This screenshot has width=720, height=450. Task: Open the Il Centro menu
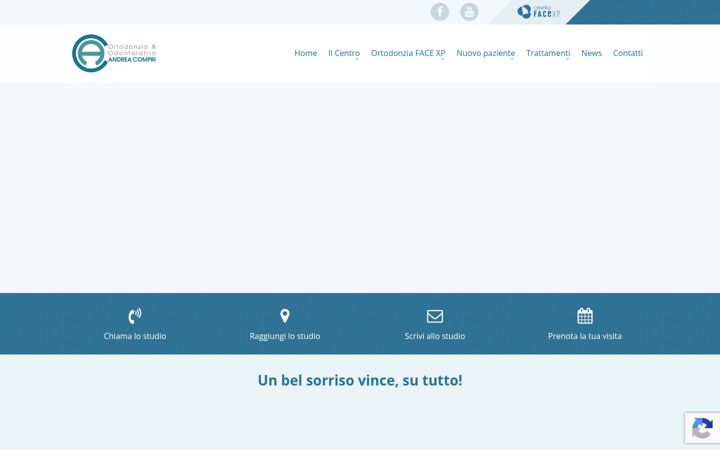pos(344,53)
